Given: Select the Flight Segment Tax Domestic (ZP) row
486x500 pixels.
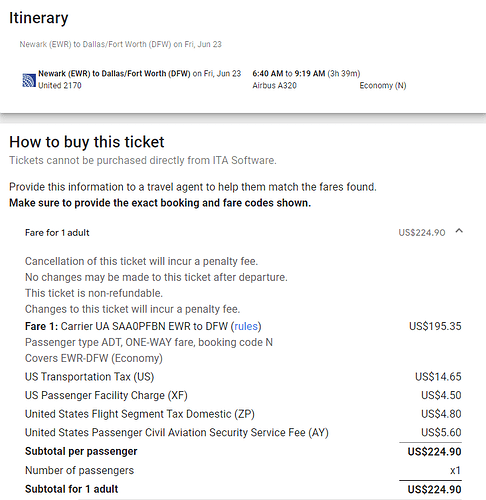Looking at the screenshot, I should click(243, 414).
